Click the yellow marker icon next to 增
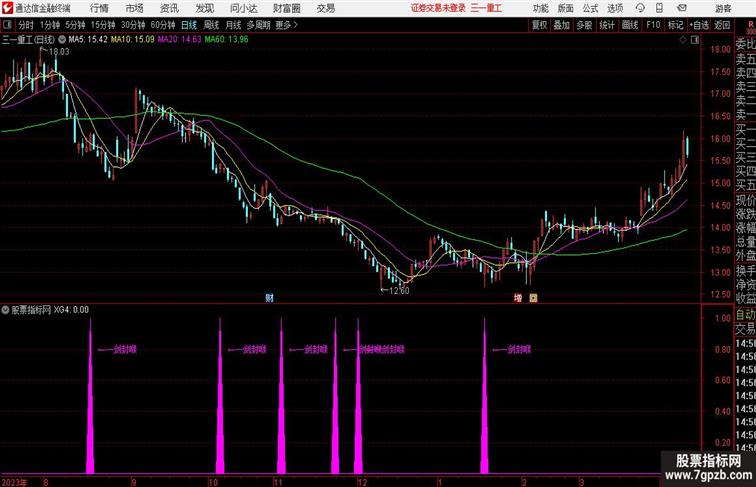756x487 pixels. pyautogui.click(x=533, y=298)
